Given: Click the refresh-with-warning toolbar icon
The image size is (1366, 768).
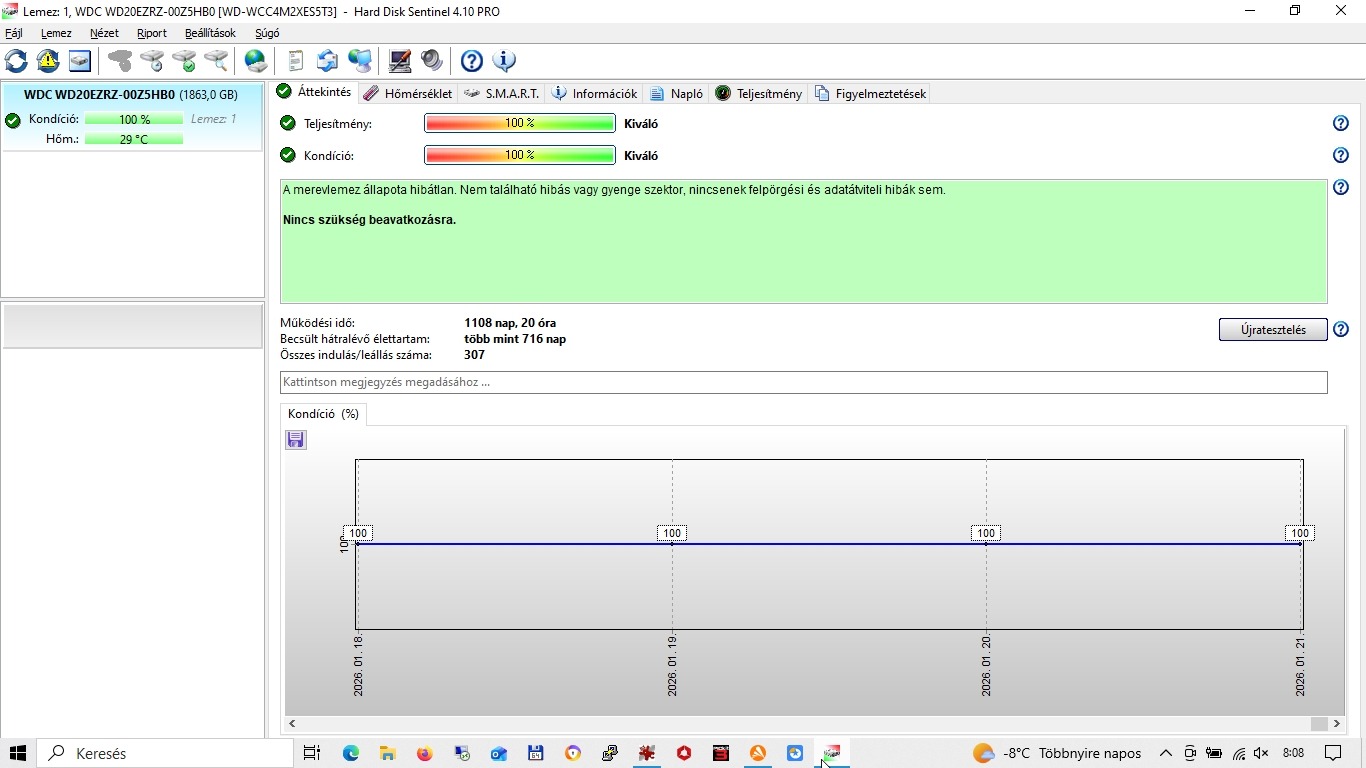Looking at the screenshot, I should pyautogui.click(x=48, y=61).
